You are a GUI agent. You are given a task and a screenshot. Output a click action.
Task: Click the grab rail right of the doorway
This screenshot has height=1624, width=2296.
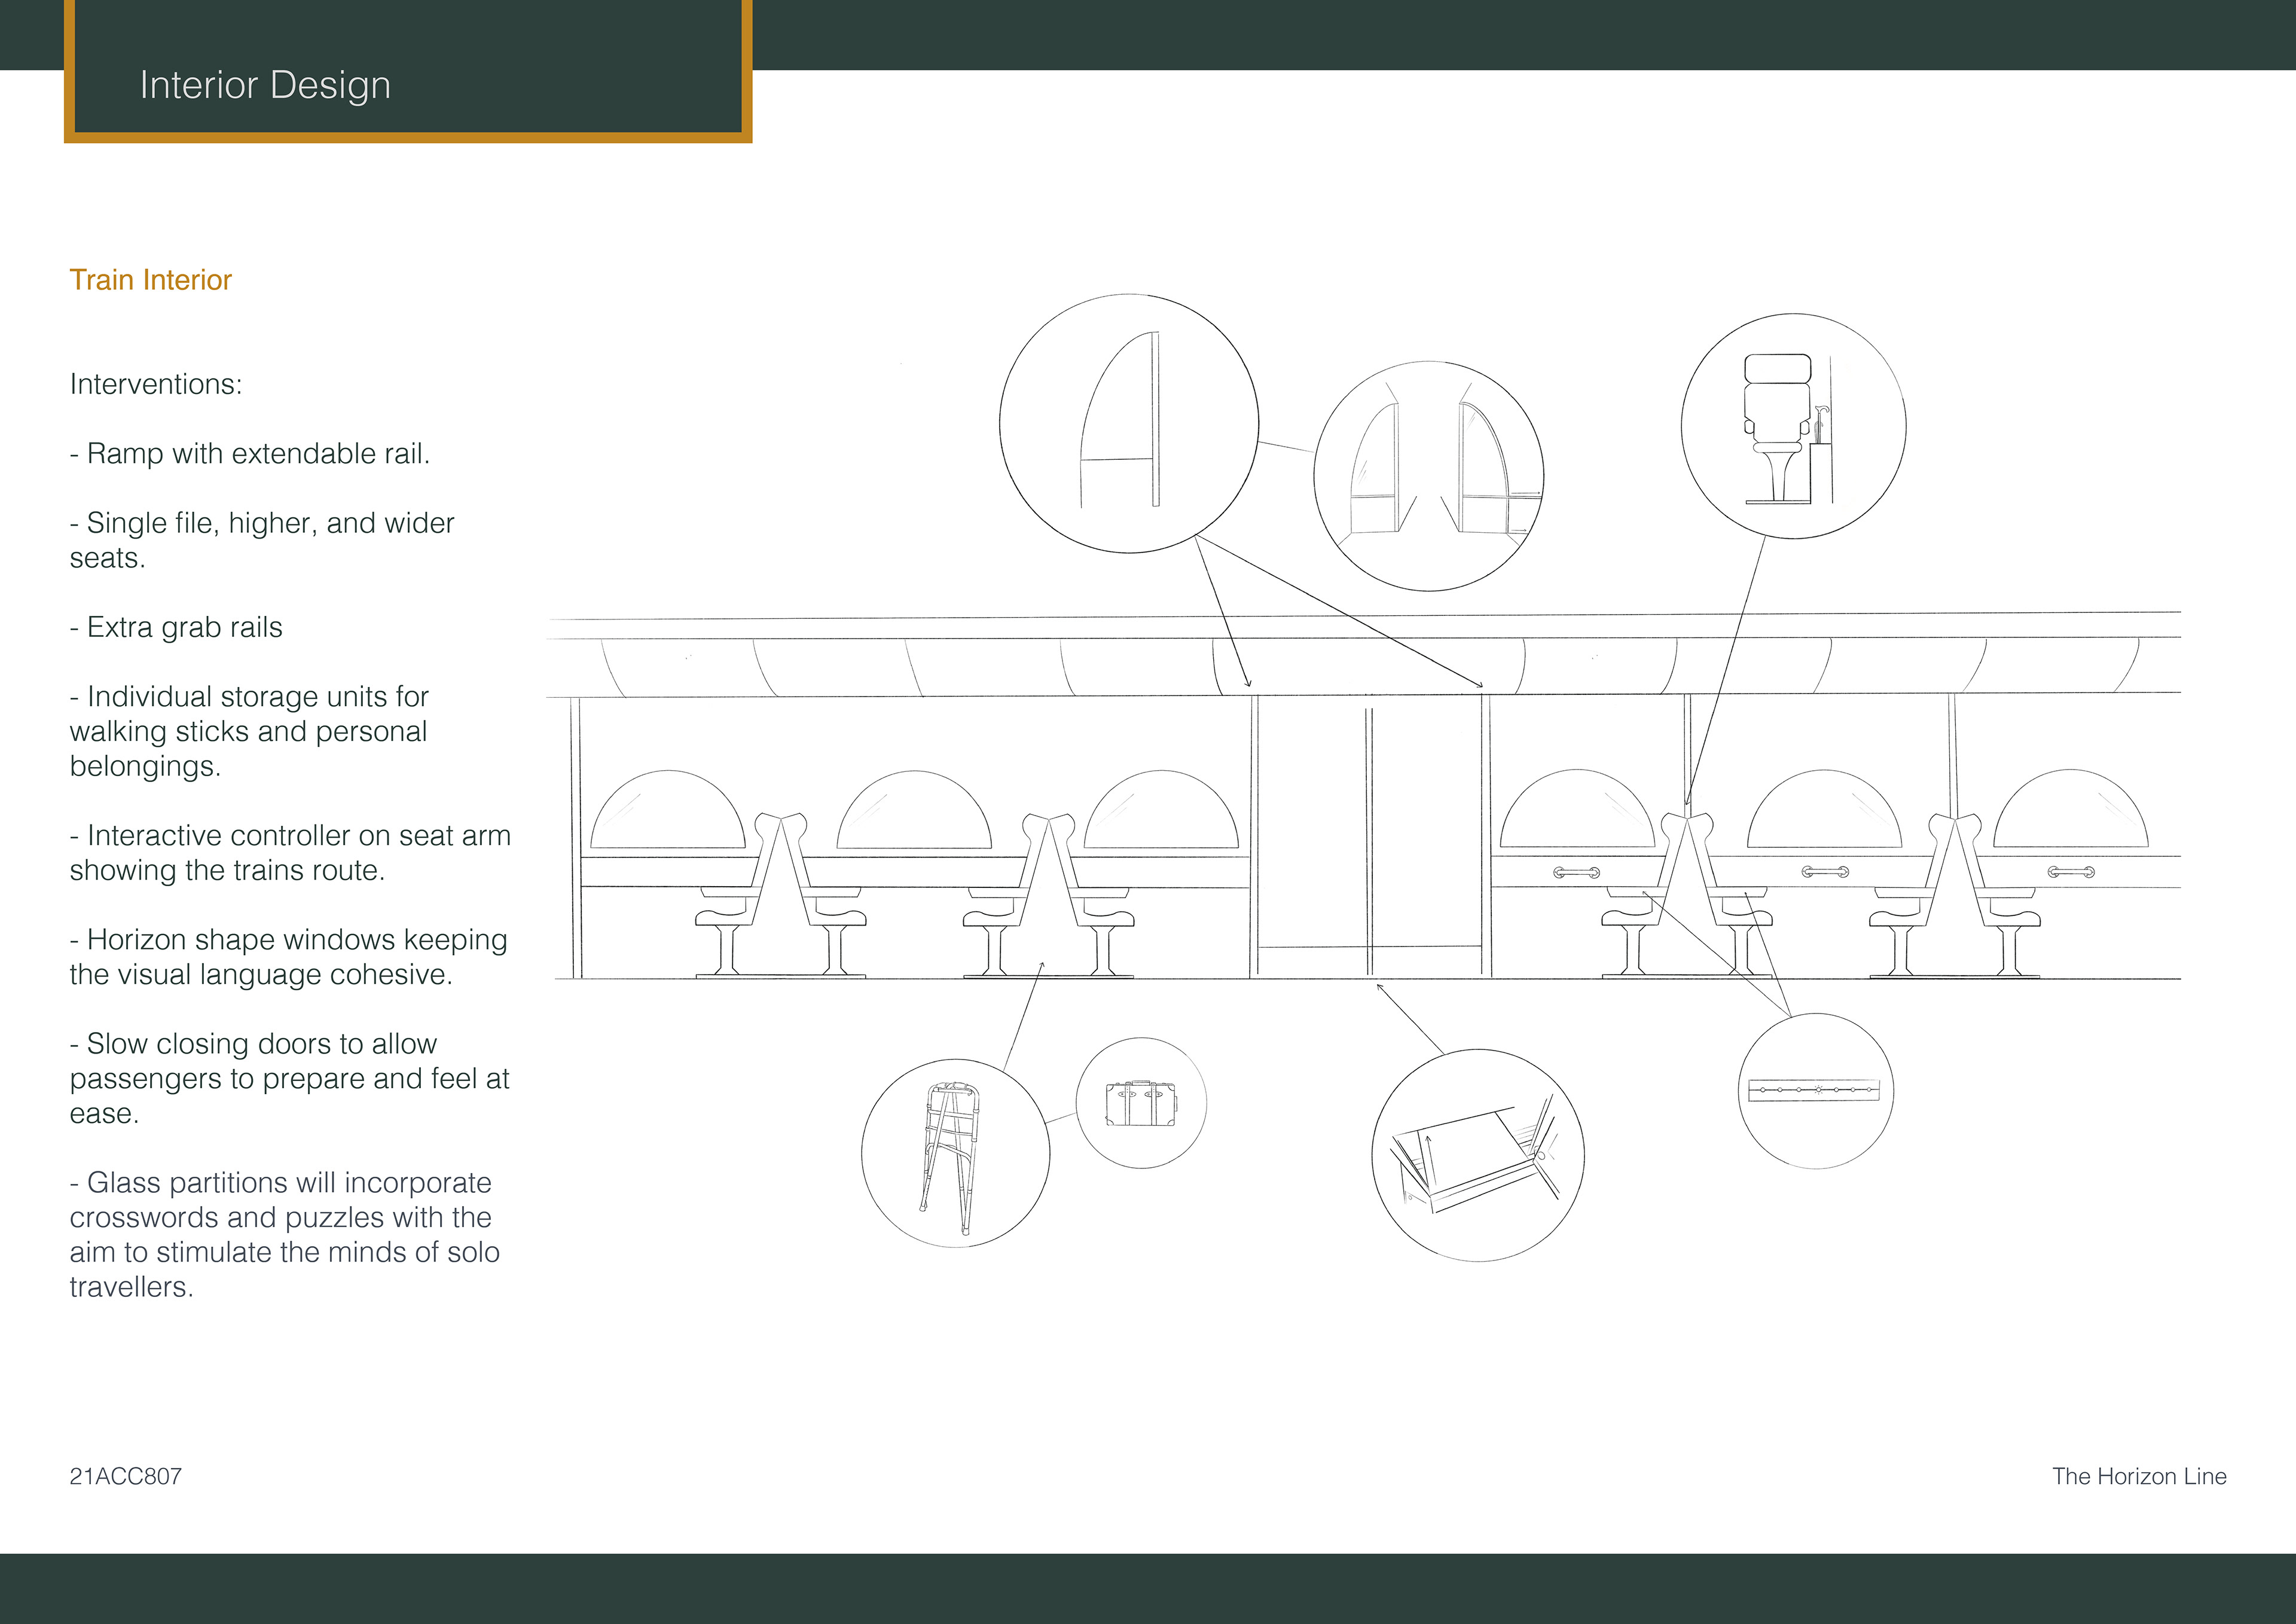1576,873
